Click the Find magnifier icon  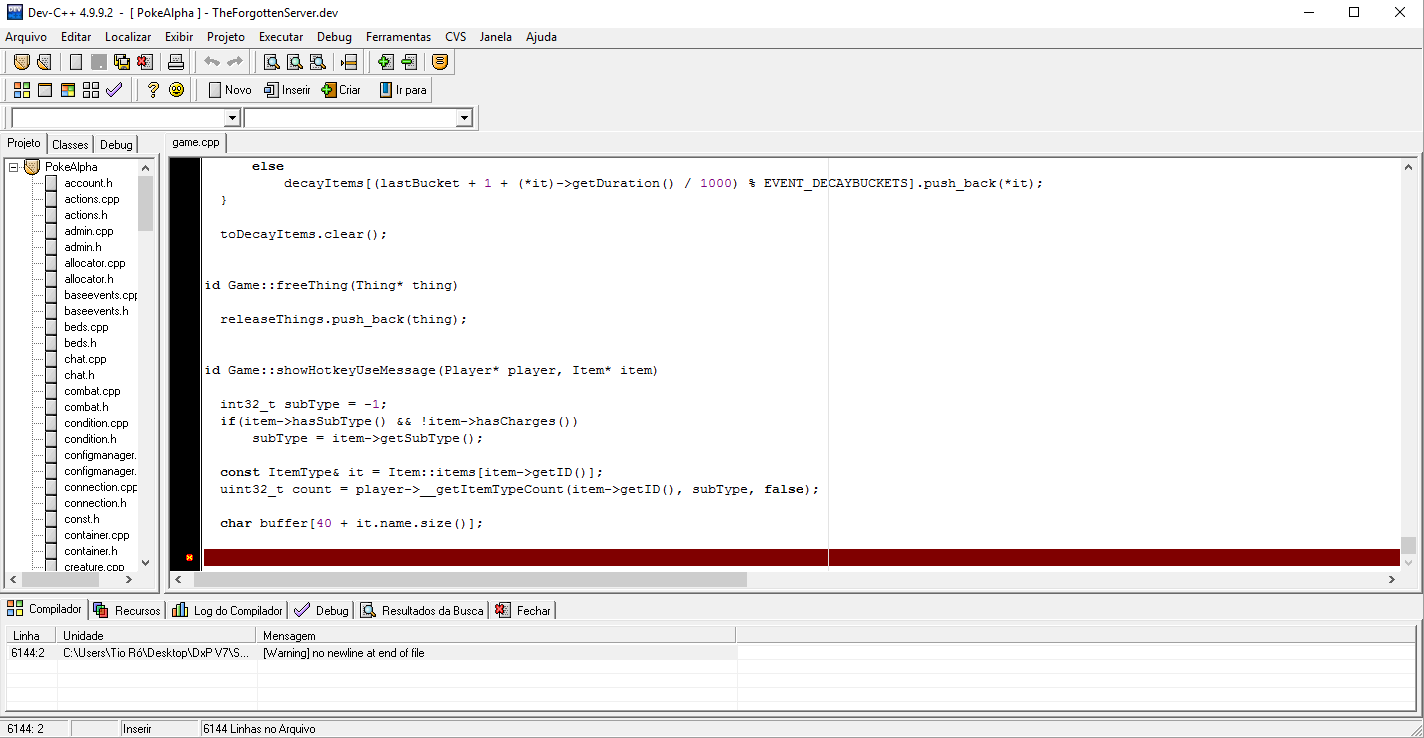point(272,62)
